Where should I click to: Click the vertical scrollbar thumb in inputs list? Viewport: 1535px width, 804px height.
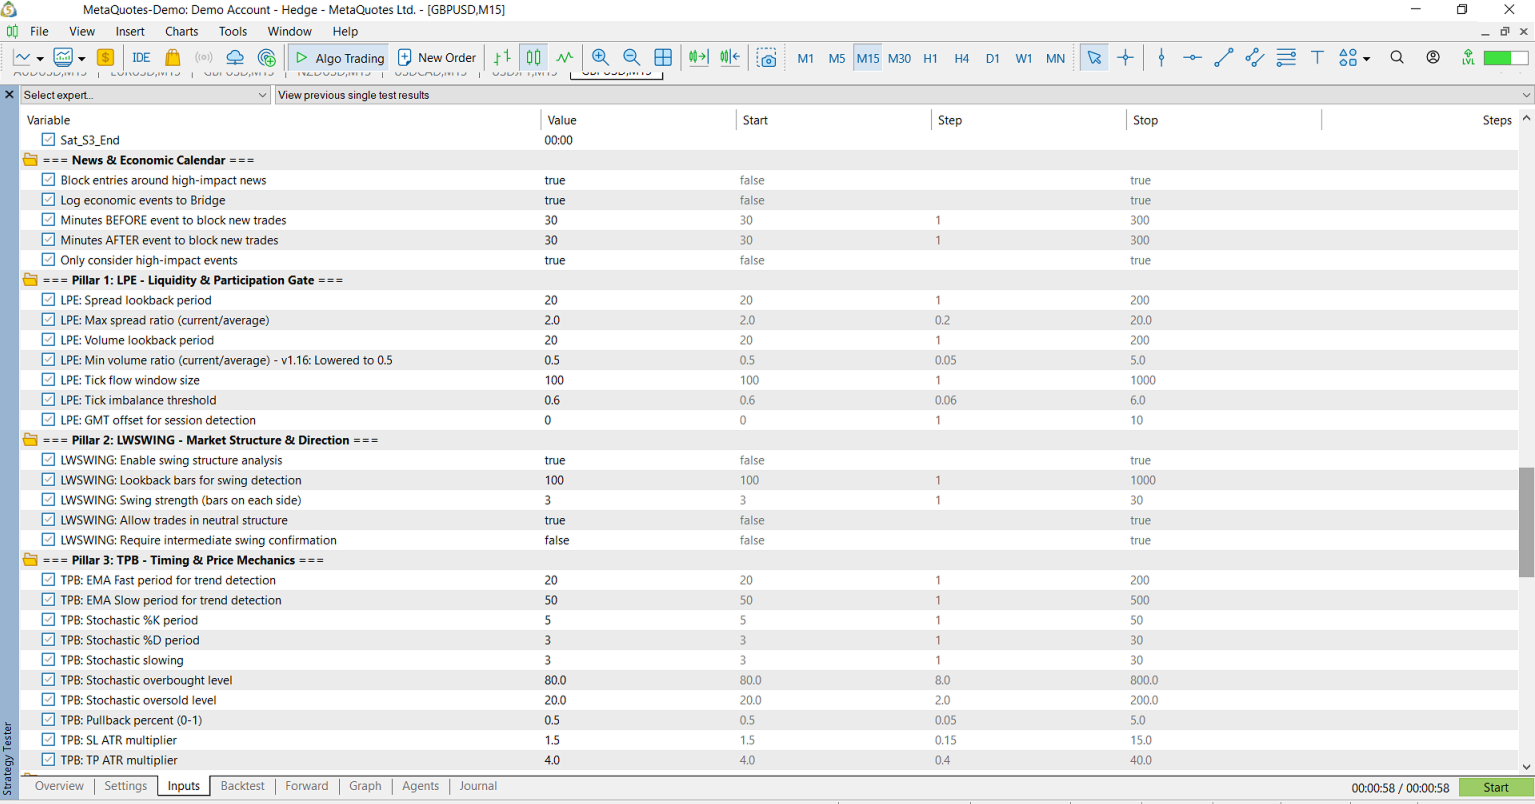pyautogui.click(x=1526, y=520)
